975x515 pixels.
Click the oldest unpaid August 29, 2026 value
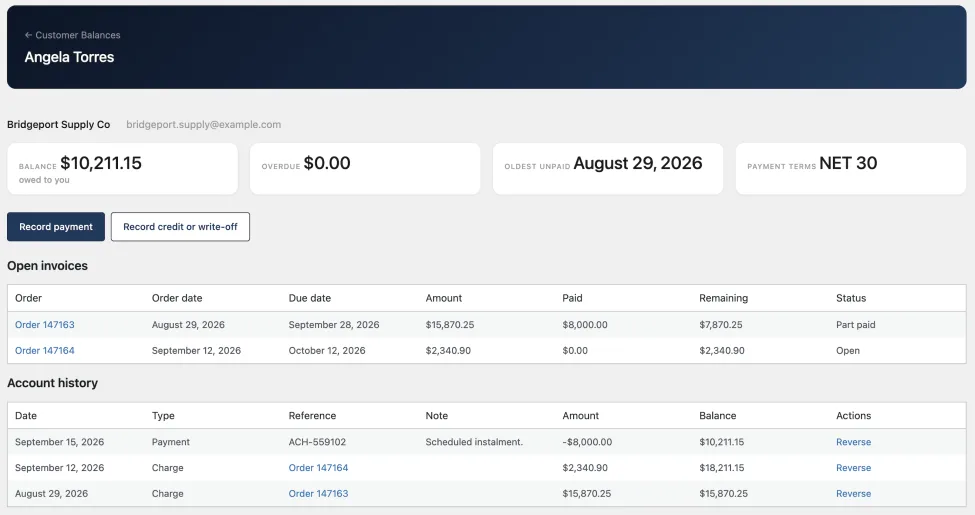(638, 163)
